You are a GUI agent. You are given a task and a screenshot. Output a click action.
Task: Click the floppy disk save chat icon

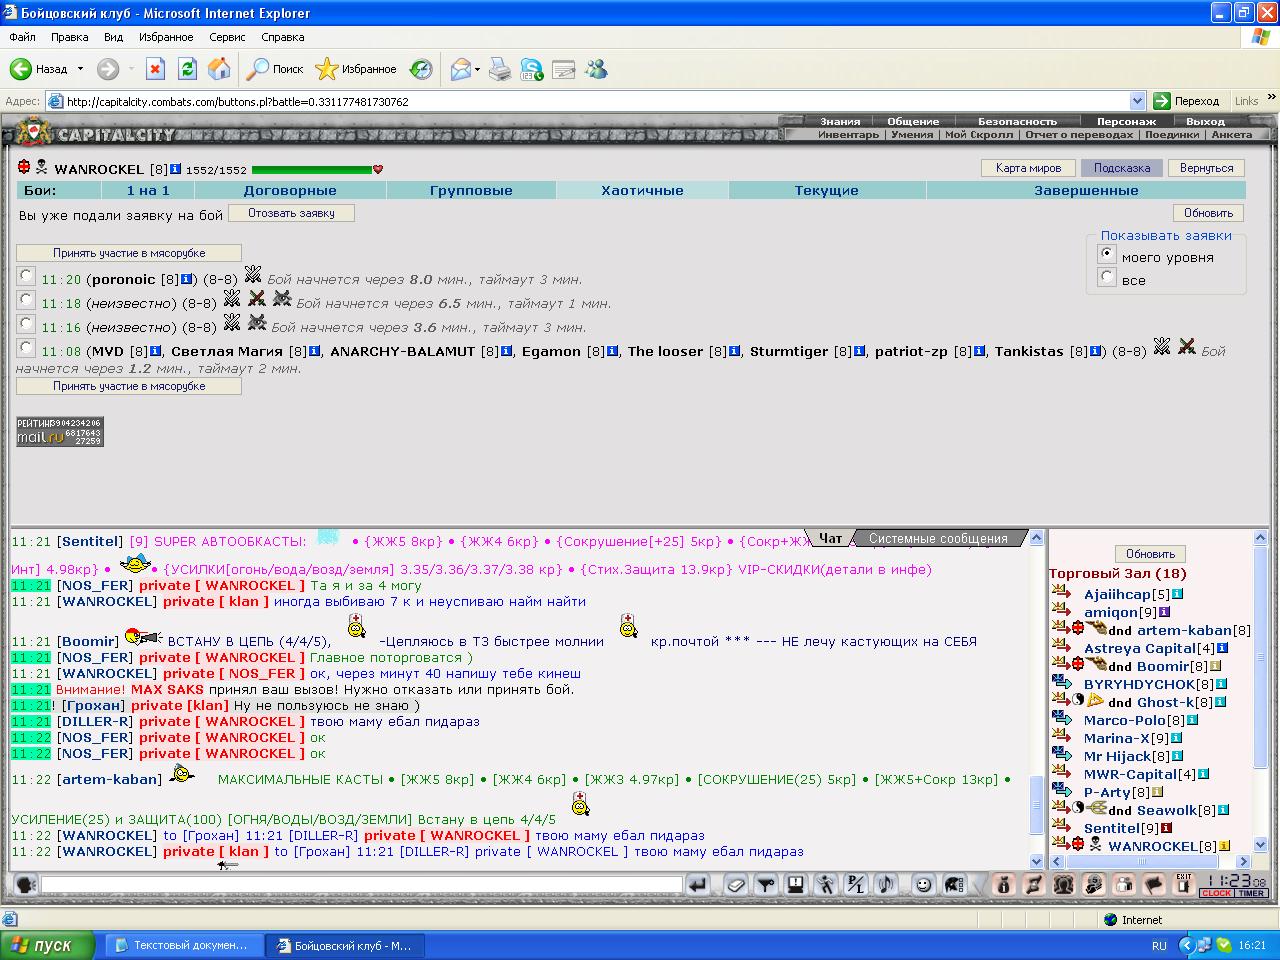795,884
